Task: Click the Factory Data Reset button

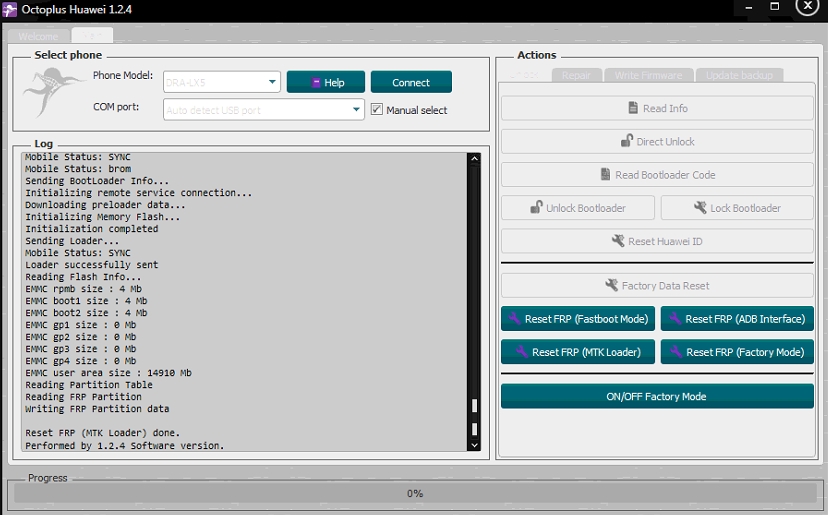Action: click(657, 285)
